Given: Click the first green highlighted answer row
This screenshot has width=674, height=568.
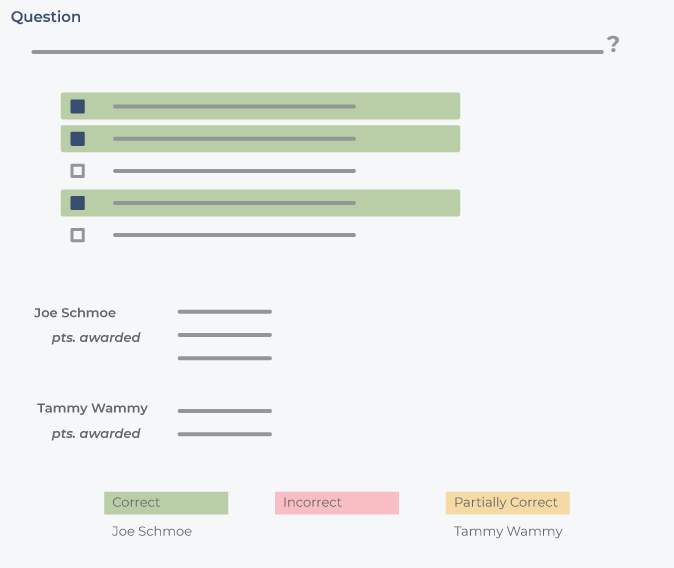Looking at the screenshot, I should 260,106.
